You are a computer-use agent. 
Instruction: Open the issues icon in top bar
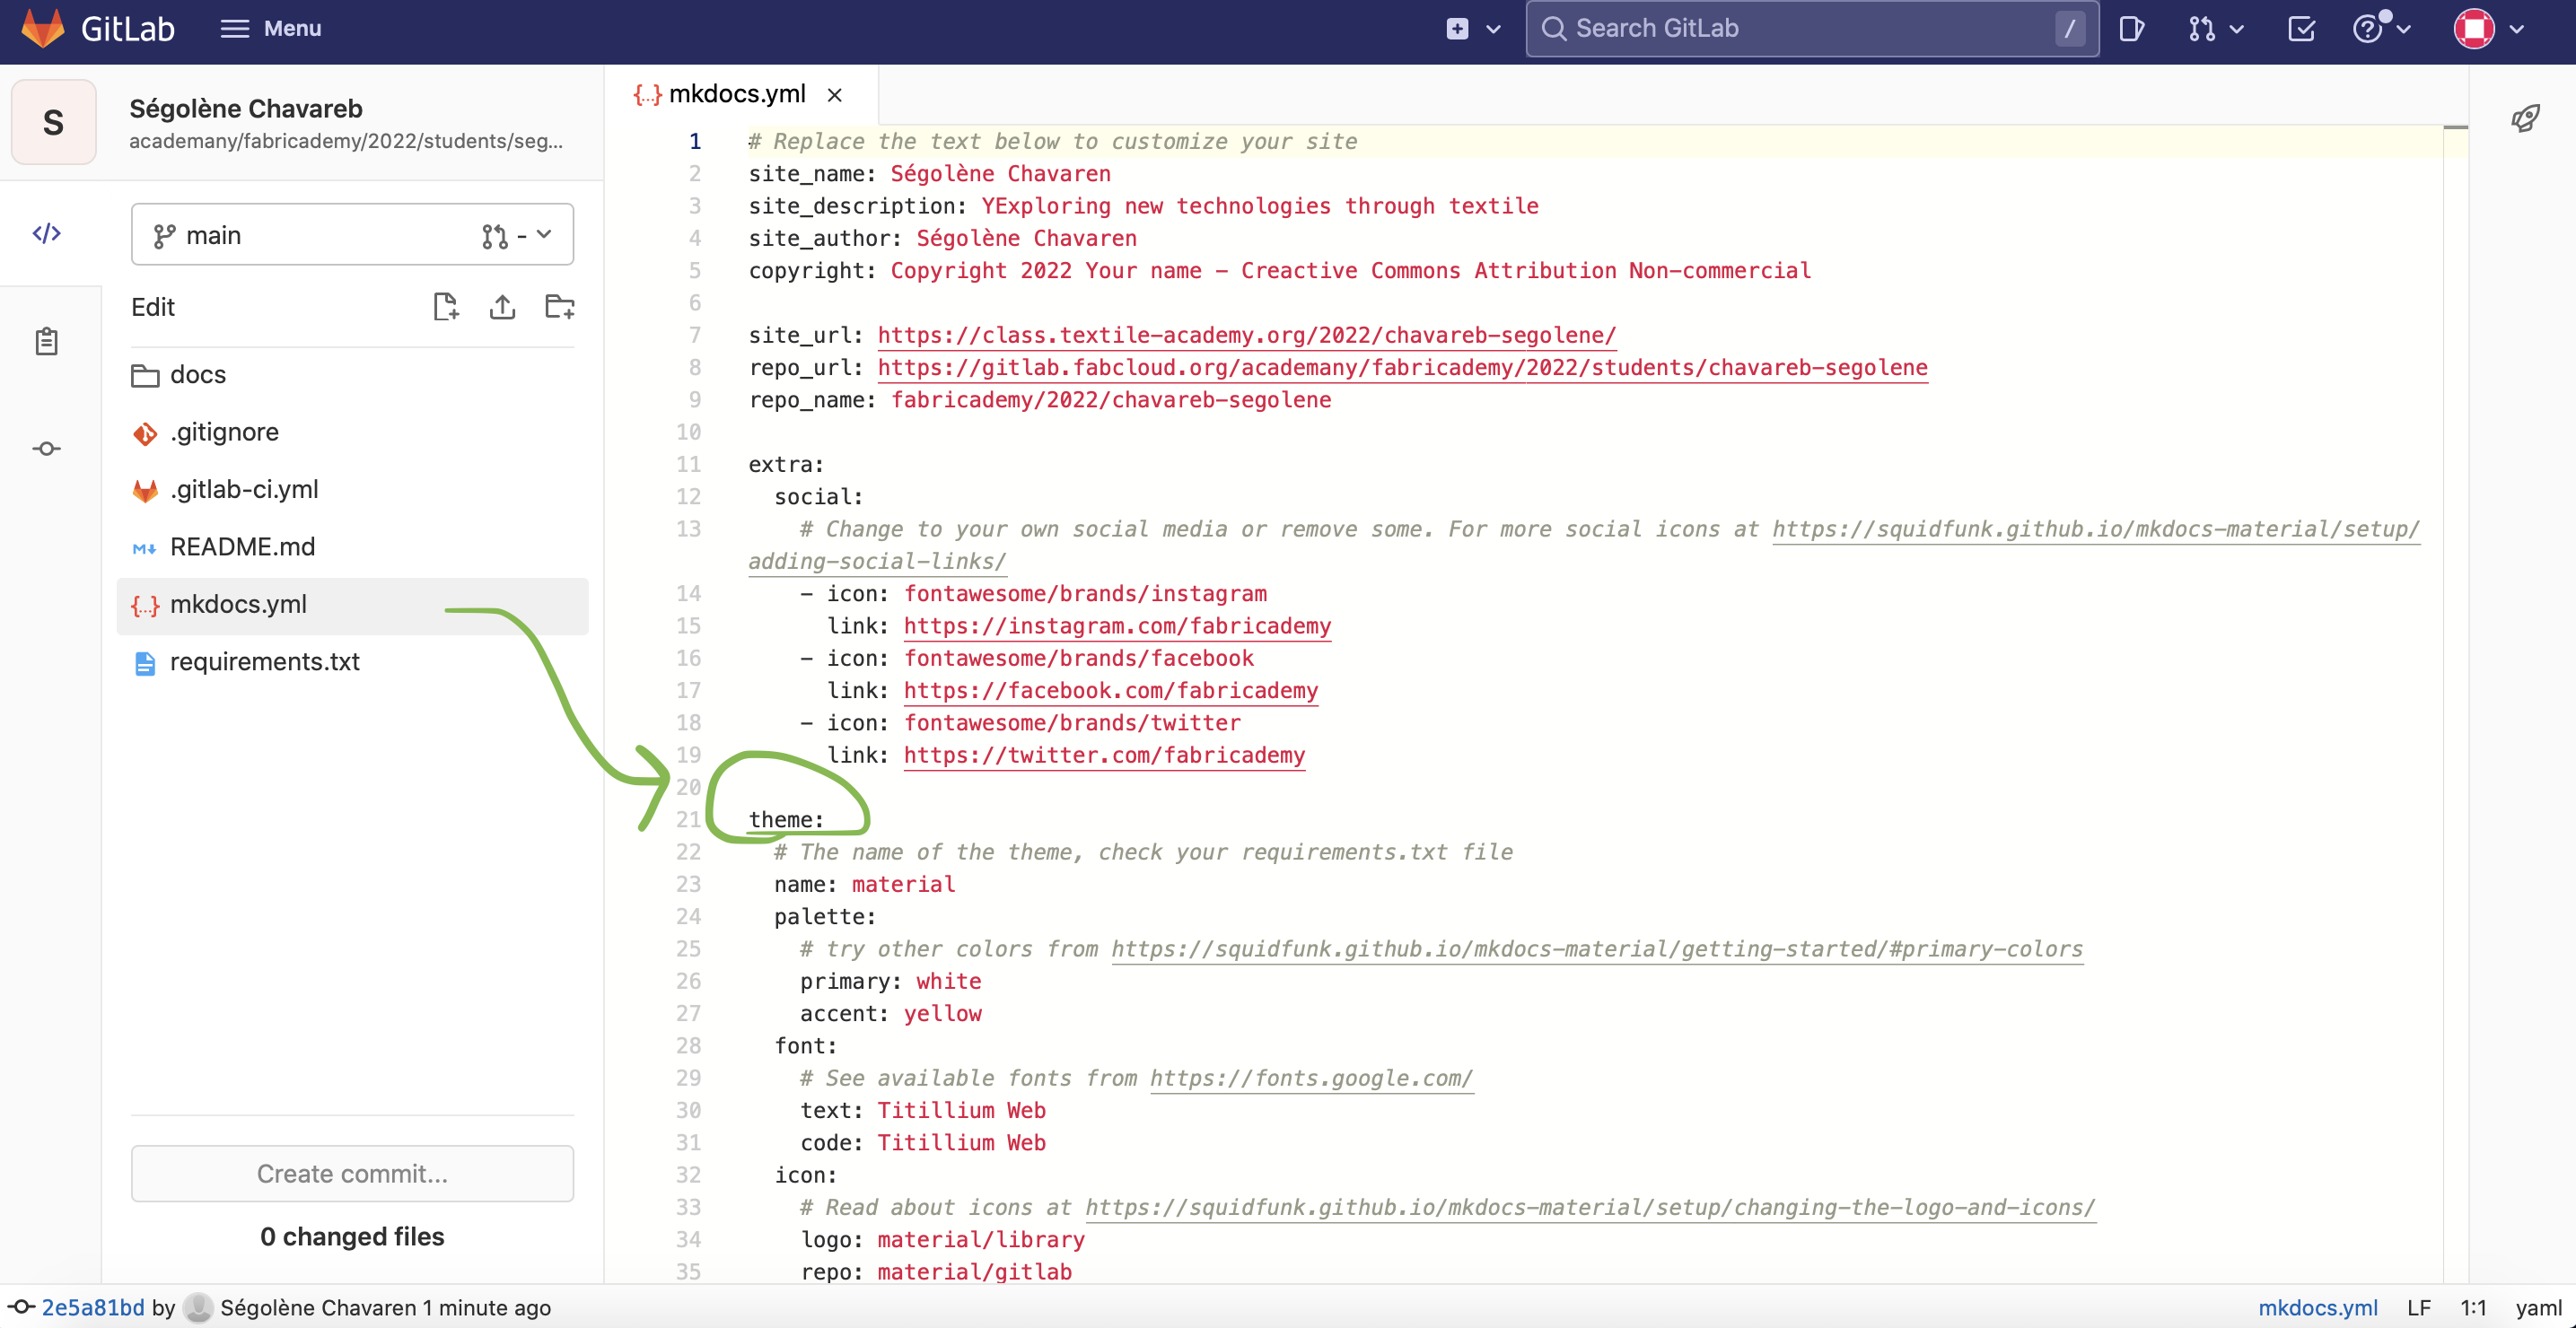coord(2130,29)
